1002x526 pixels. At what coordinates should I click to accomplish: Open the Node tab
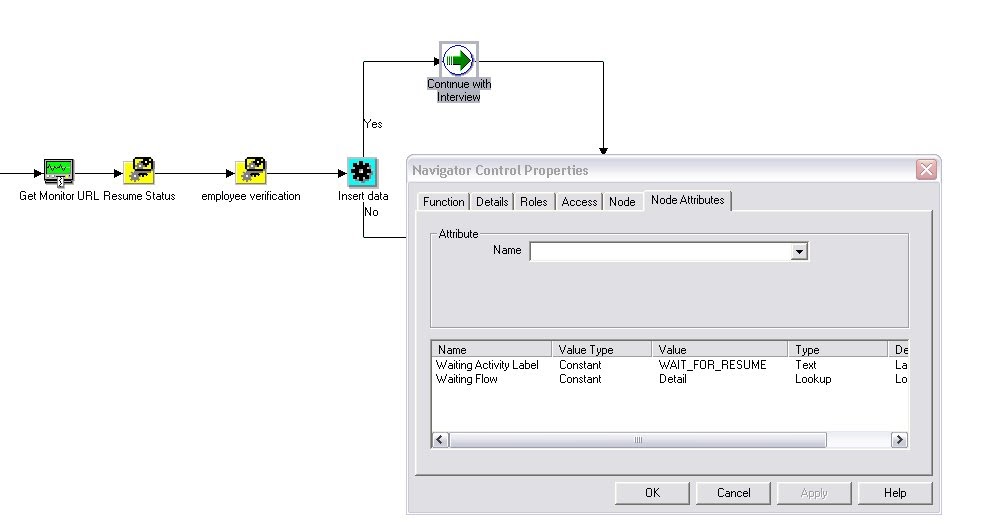tap(622, 202)
